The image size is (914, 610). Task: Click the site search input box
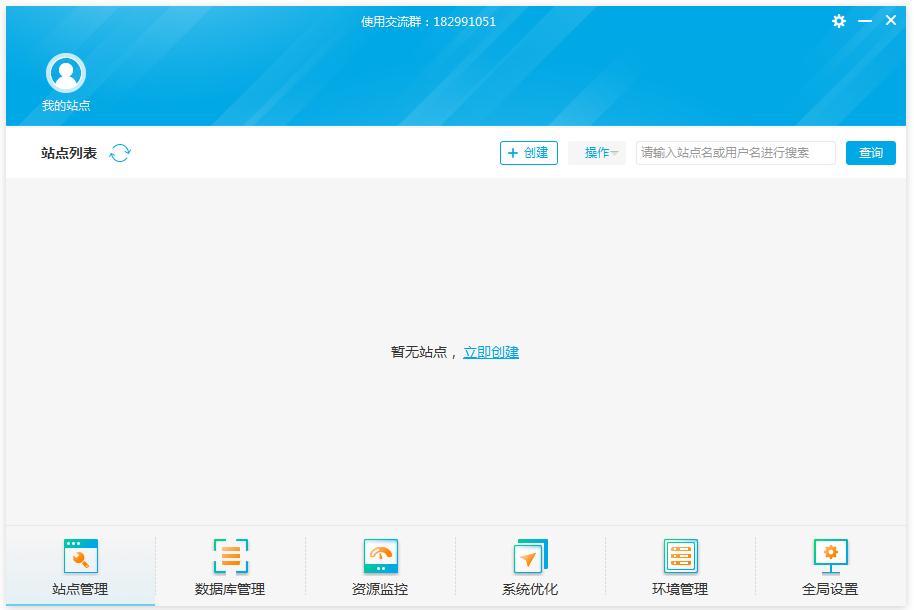734,152
